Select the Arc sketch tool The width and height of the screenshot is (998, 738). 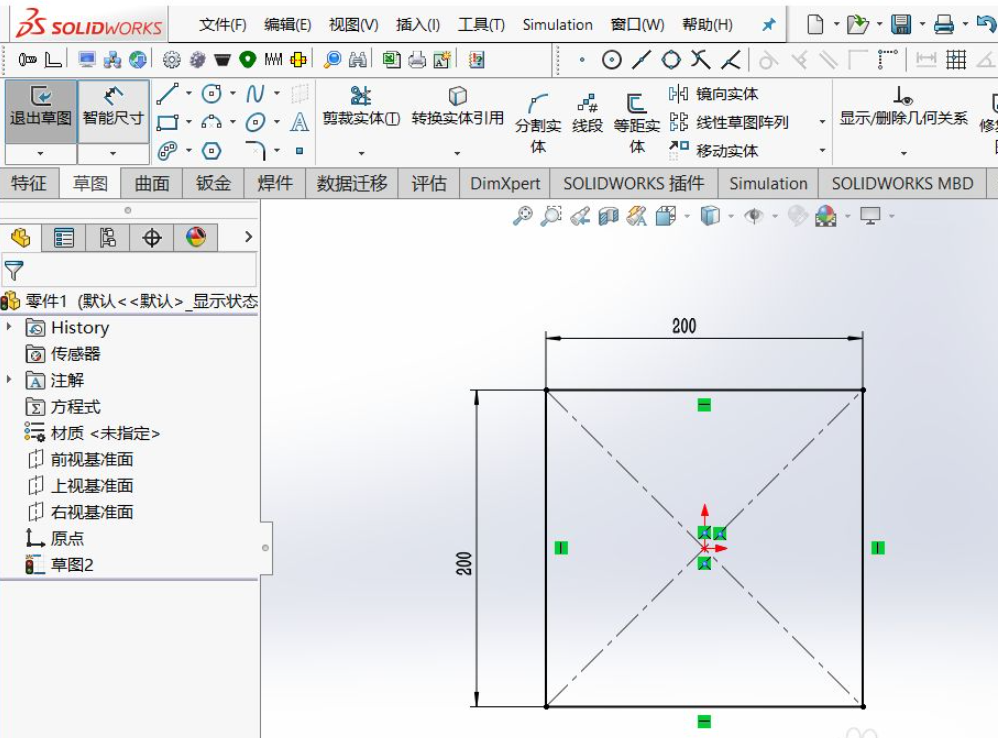(212, 122)
